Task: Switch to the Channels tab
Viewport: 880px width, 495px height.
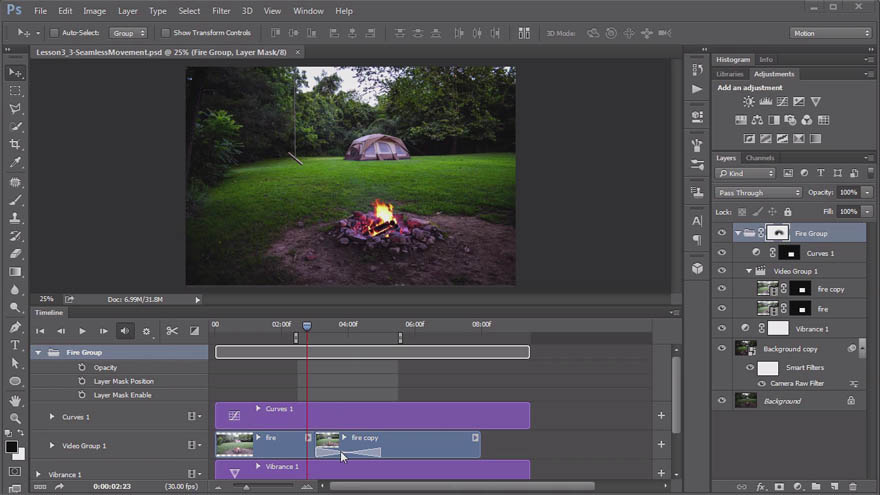Action: (x=760, y=158)
